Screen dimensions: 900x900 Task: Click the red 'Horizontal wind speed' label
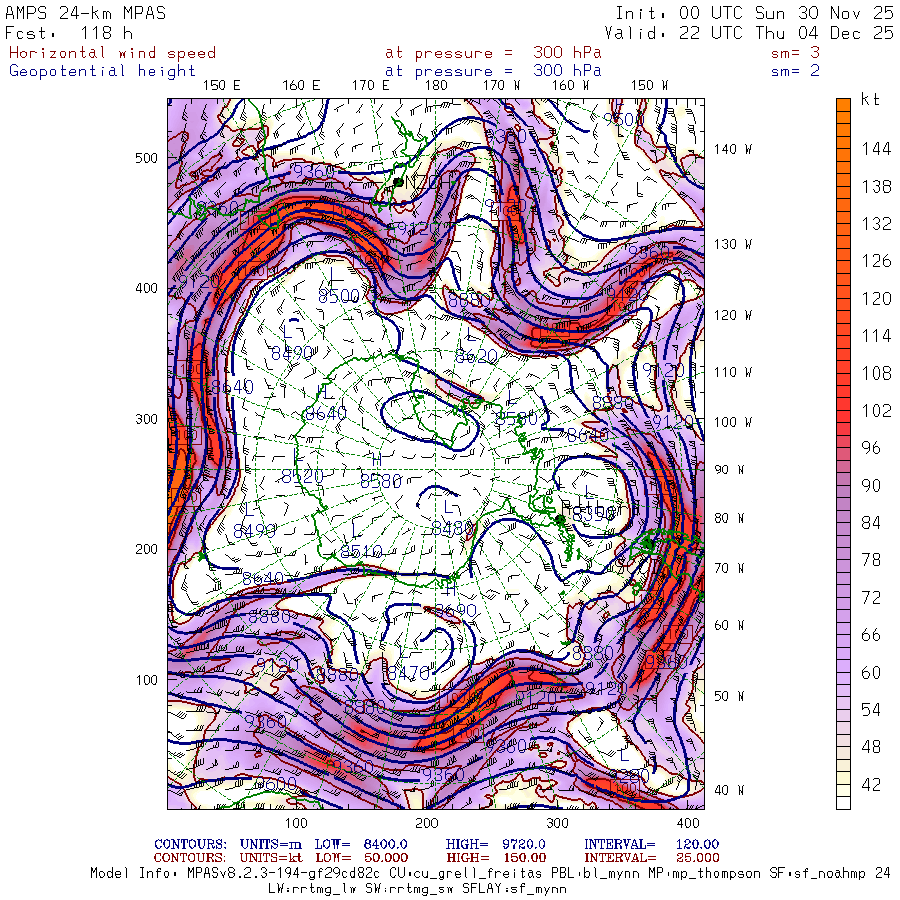tap(112, 53)
